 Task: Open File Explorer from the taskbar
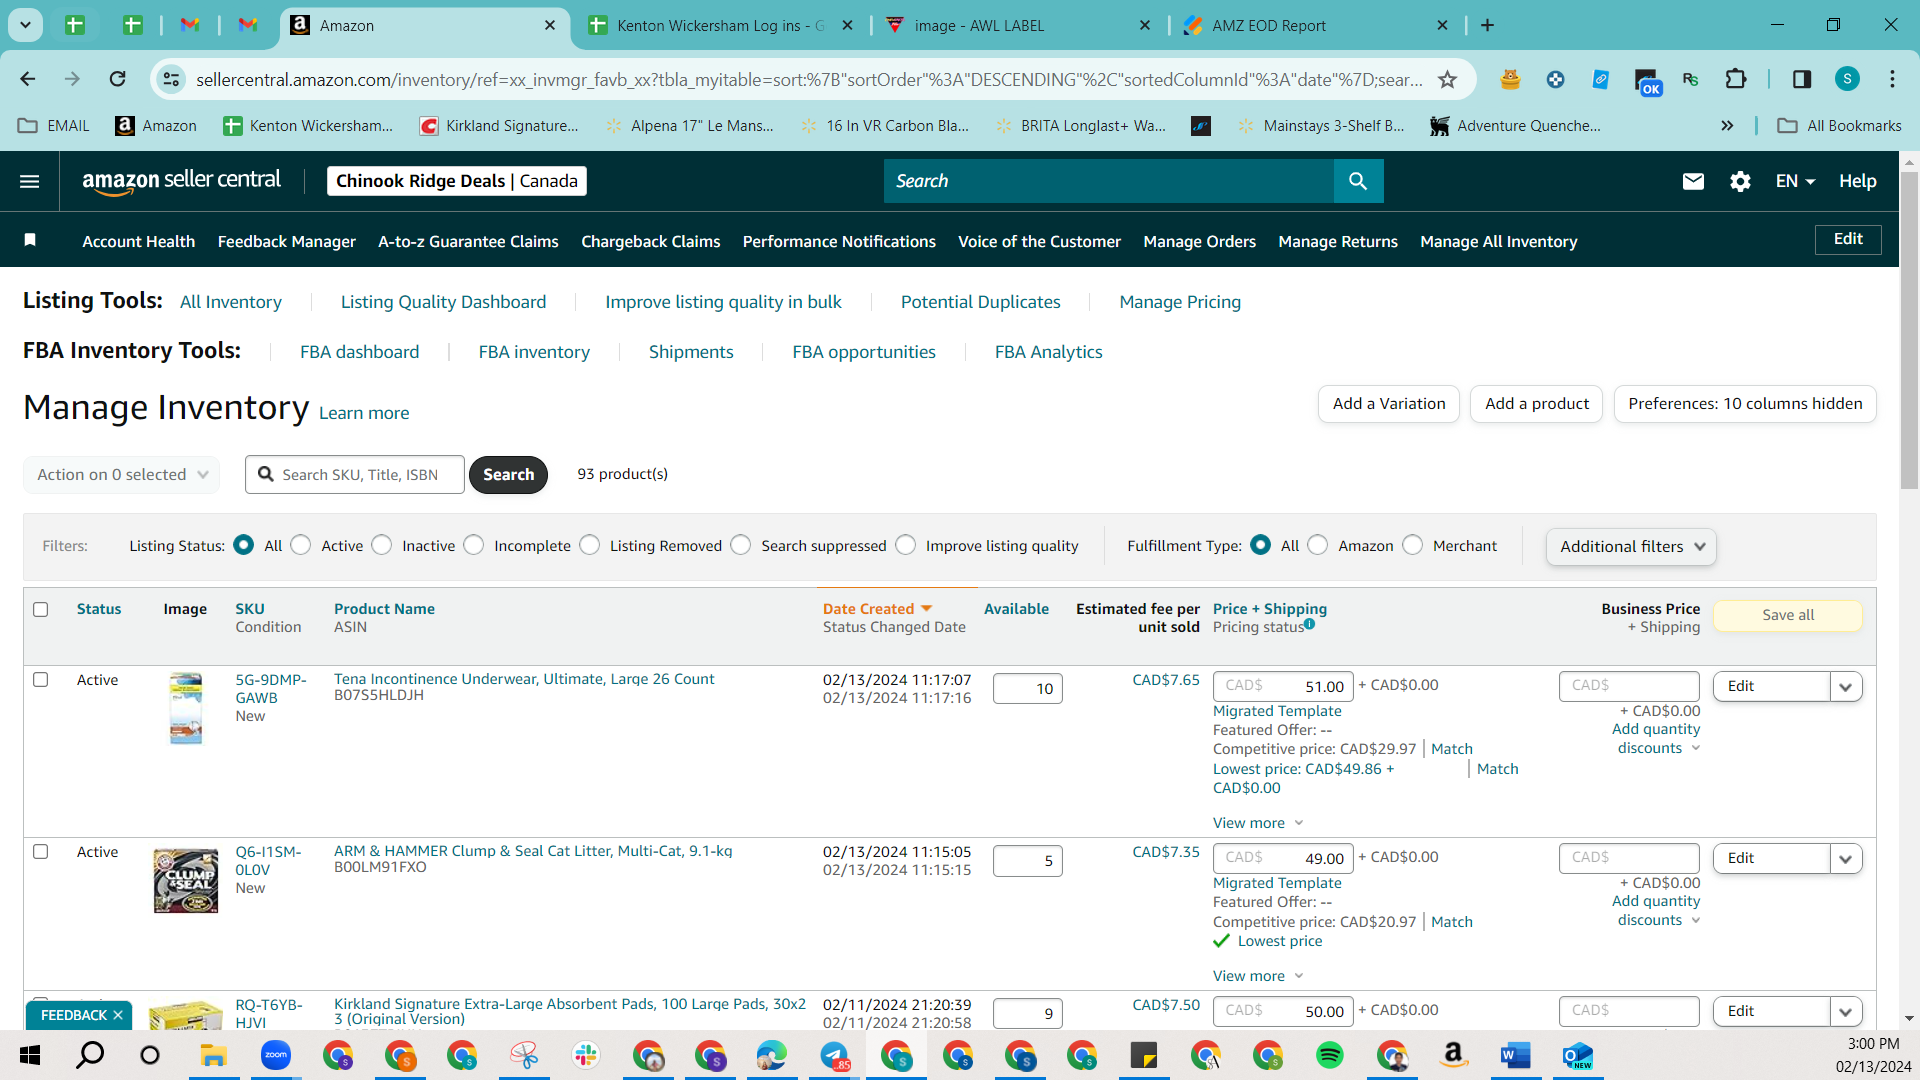(213, 1055)
